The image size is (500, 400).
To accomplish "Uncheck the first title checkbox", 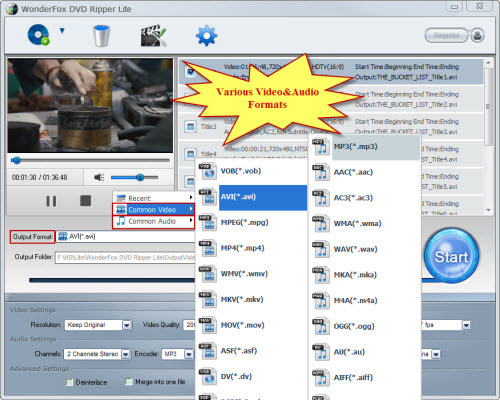I will click(x=190, y=72).
